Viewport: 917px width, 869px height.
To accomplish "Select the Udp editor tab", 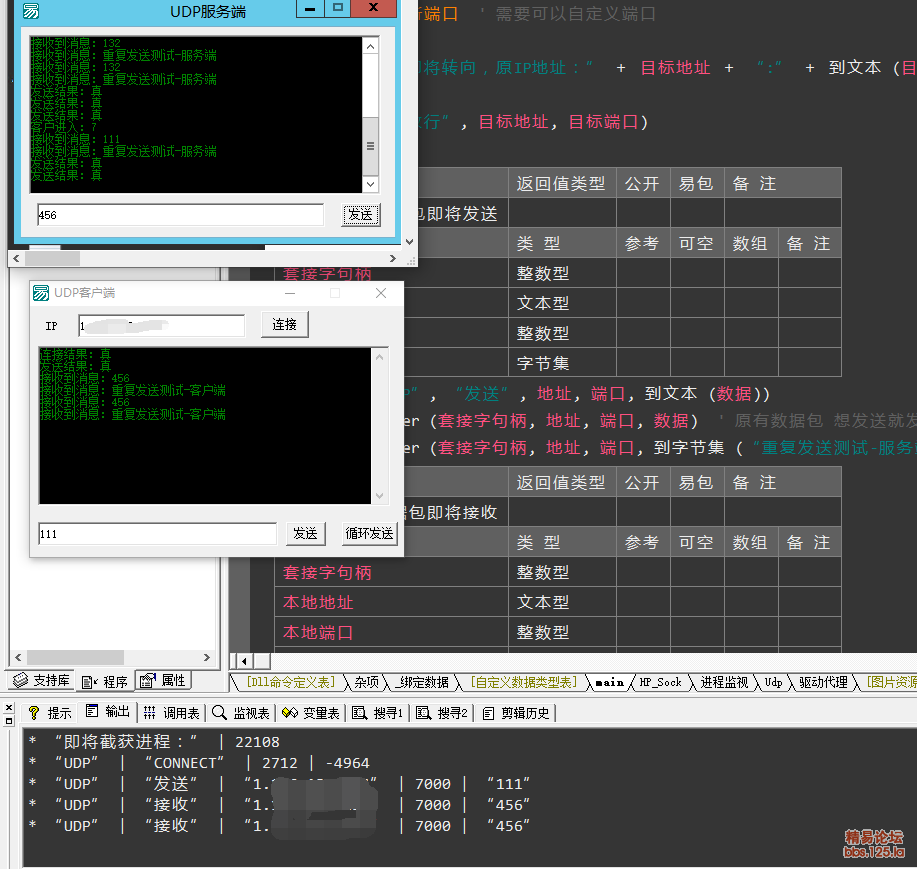I will tap(773, 682).
